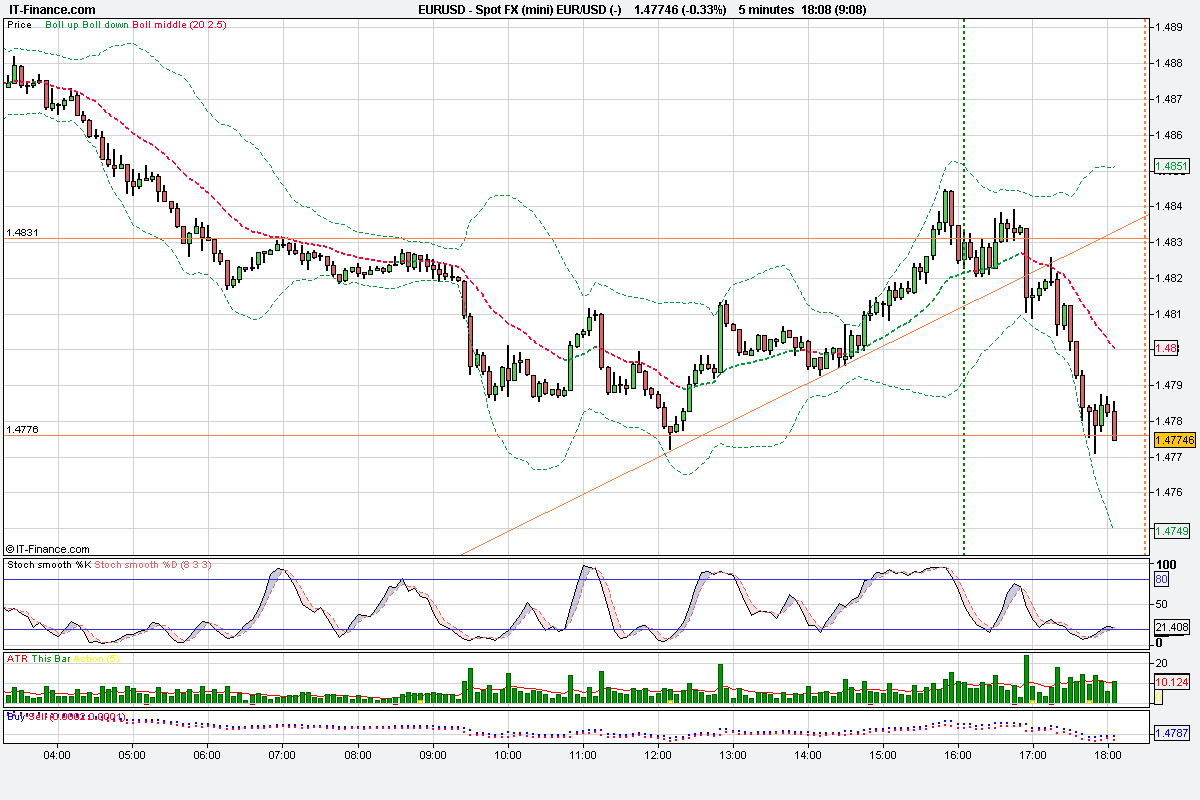
Task: Click the "1.479" price axis label
Action: click(1170, 385)
